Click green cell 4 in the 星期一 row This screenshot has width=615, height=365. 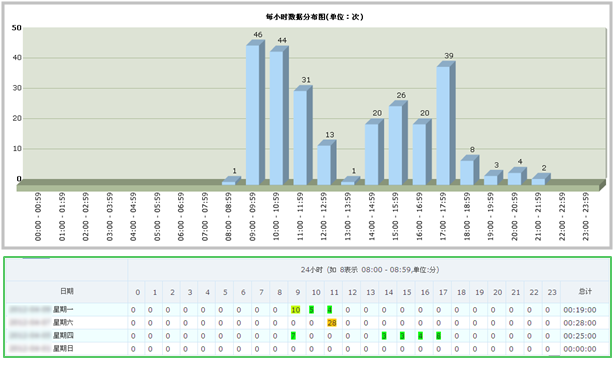329,310
